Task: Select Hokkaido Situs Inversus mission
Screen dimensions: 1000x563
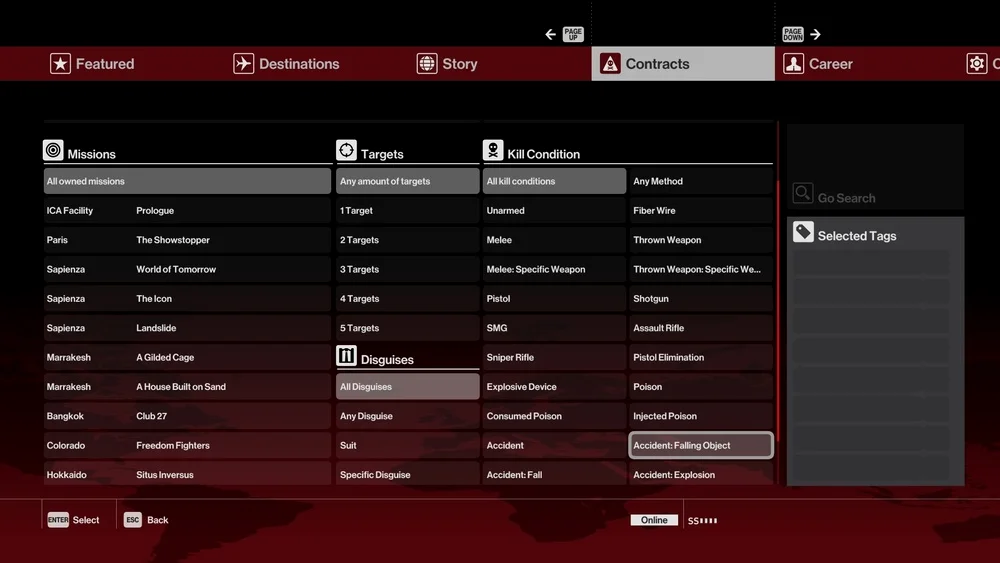Action: tap(188, 474)
